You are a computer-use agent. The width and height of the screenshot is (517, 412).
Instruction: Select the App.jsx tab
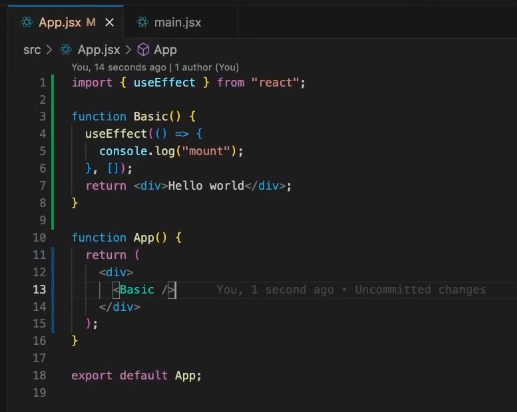(x=66, y=22)
